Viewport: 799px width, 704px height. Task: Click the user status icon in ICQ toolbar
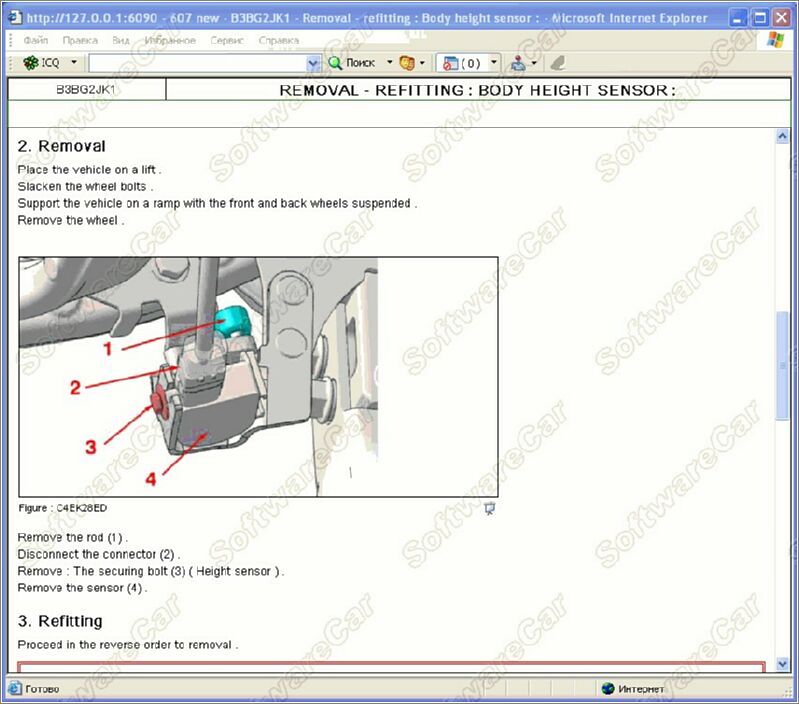point(518,63)
